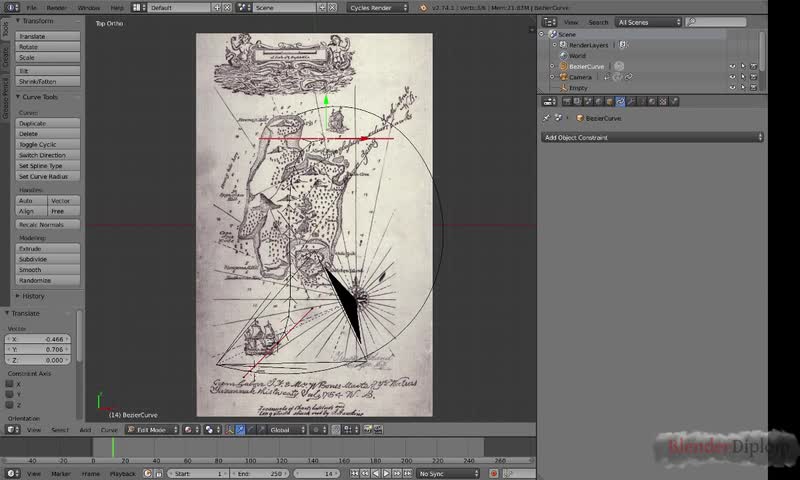
Task: Click the current frame 14 field
Action: click(319, 474)
